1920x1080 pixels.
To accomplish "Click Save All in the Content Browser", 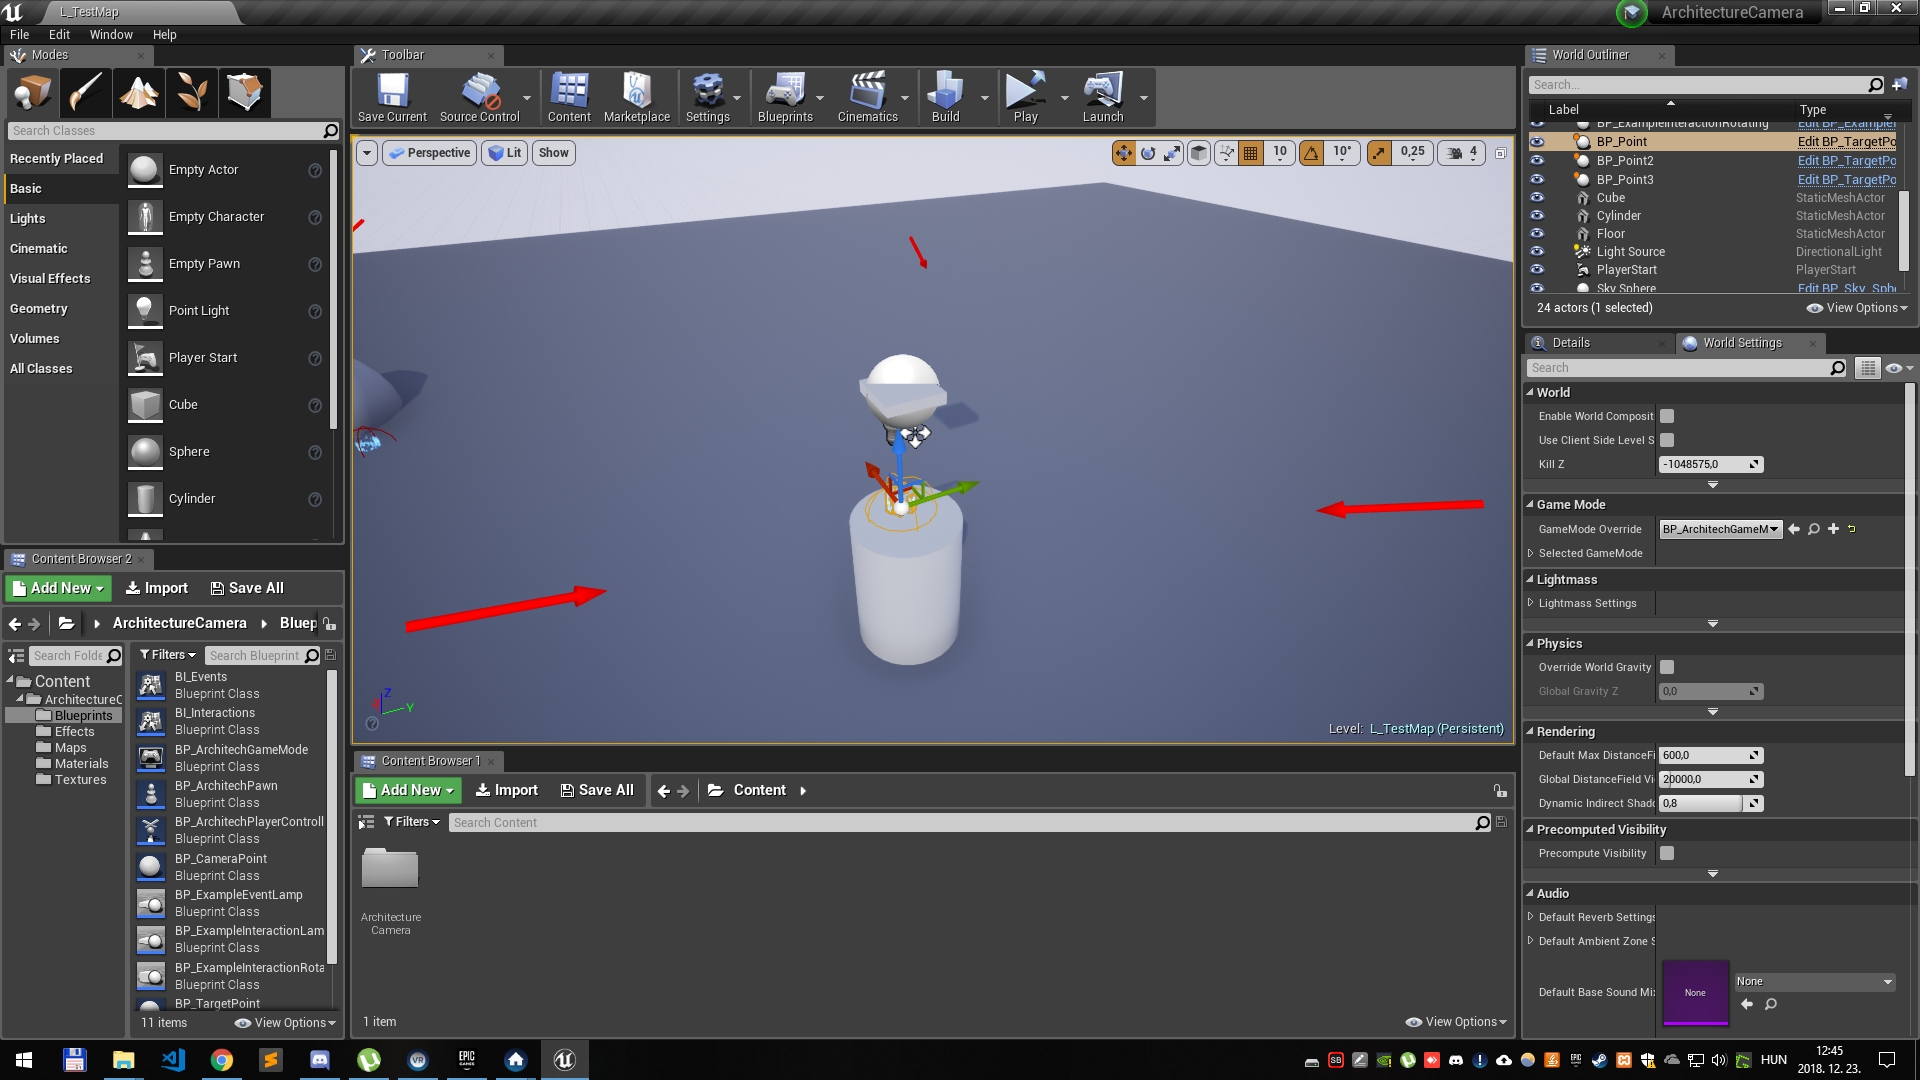I will pos(597,790).
